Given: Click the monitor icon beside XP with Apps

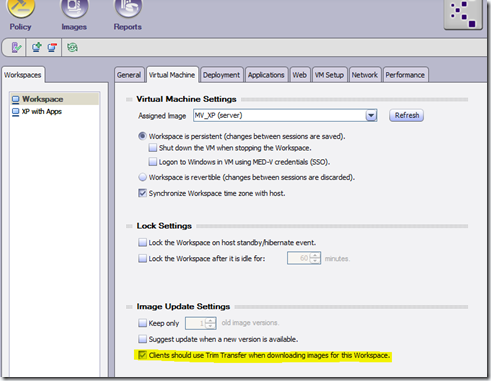Looking at the screenshot, I should click(16, 112).
